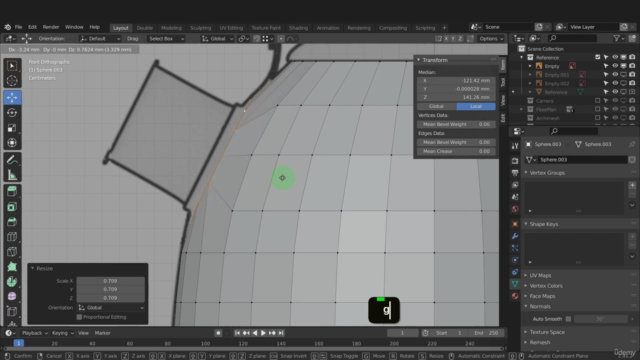The width and height of the screenshot is (640, 360).
Task: Open the Global transform orientation dropdown
Action: 218,39
